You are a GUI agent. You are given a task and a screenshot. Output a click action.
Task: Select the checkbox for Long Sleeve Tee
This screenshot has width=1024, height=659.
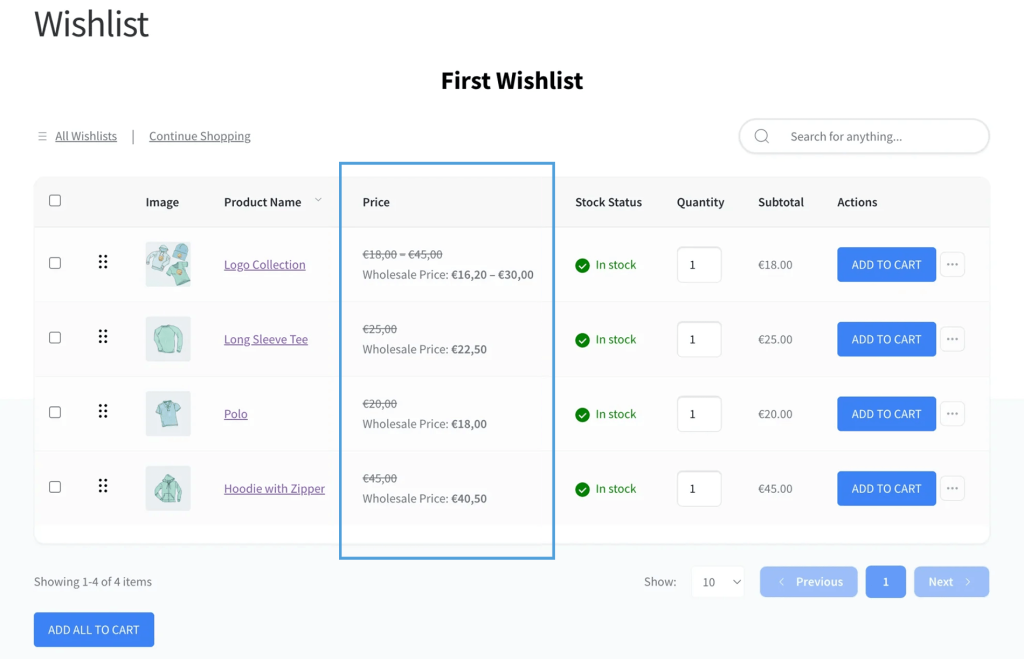pos(55,337)
